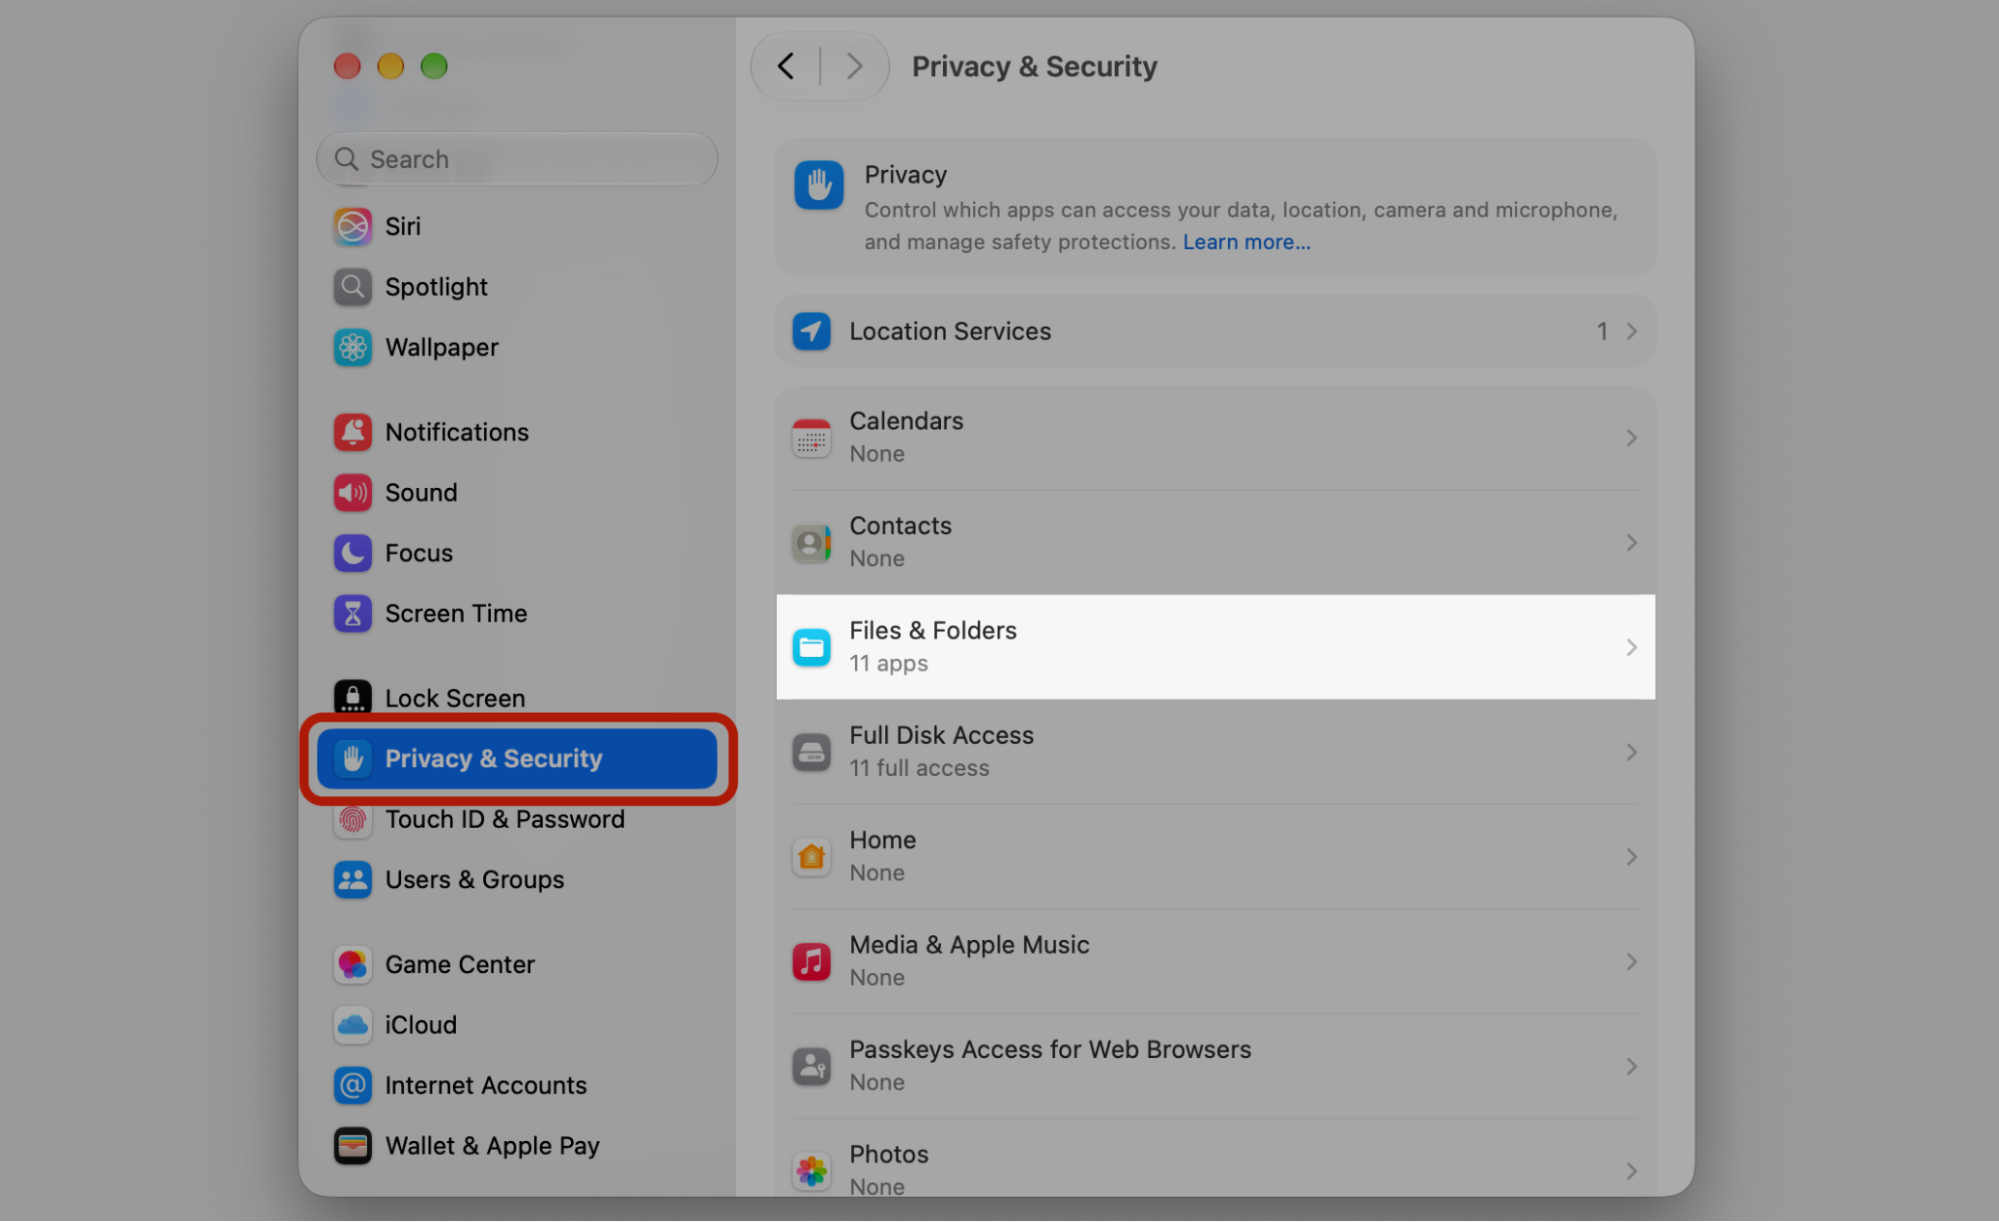Click the Siri icon in sidebar
This screenshot has height=1222, width=1999.
pyautogui.click(x=352, y=226)
